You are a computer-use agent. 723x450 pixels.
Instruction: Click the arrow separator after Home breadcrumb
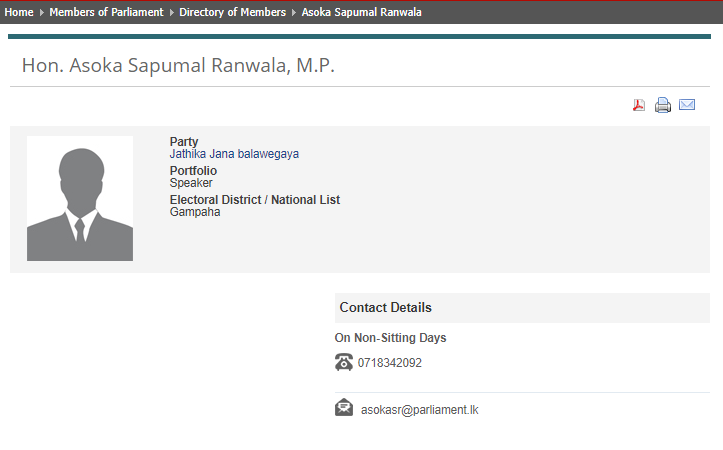41,13
